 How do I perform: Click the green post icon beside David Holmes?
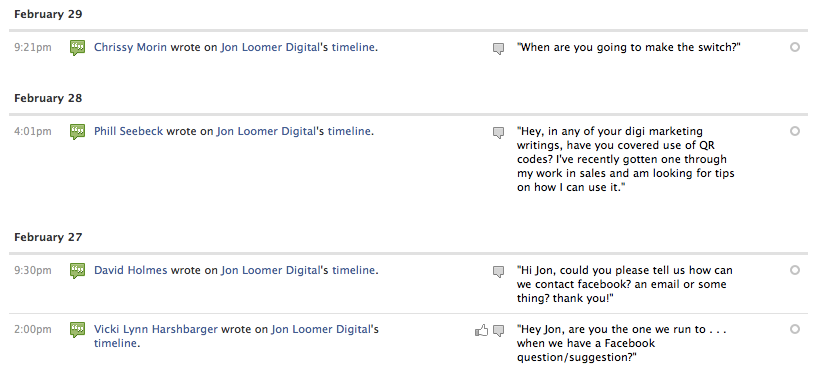pyautogui.click(x=78, y=271)
